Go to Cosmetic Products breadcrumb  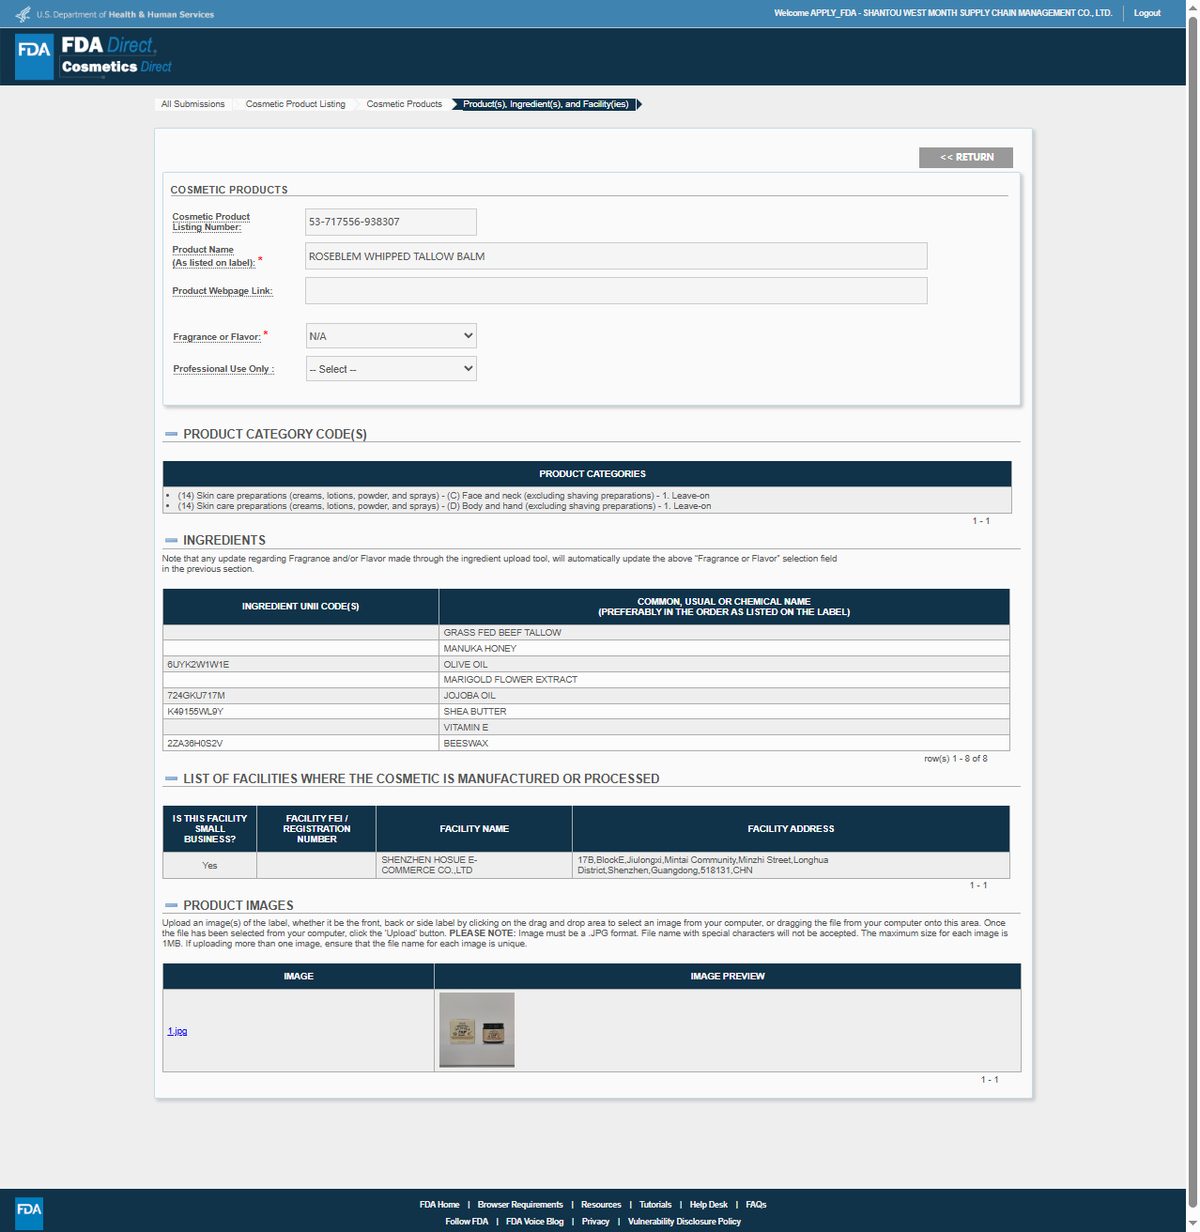[x=404, y=104]
